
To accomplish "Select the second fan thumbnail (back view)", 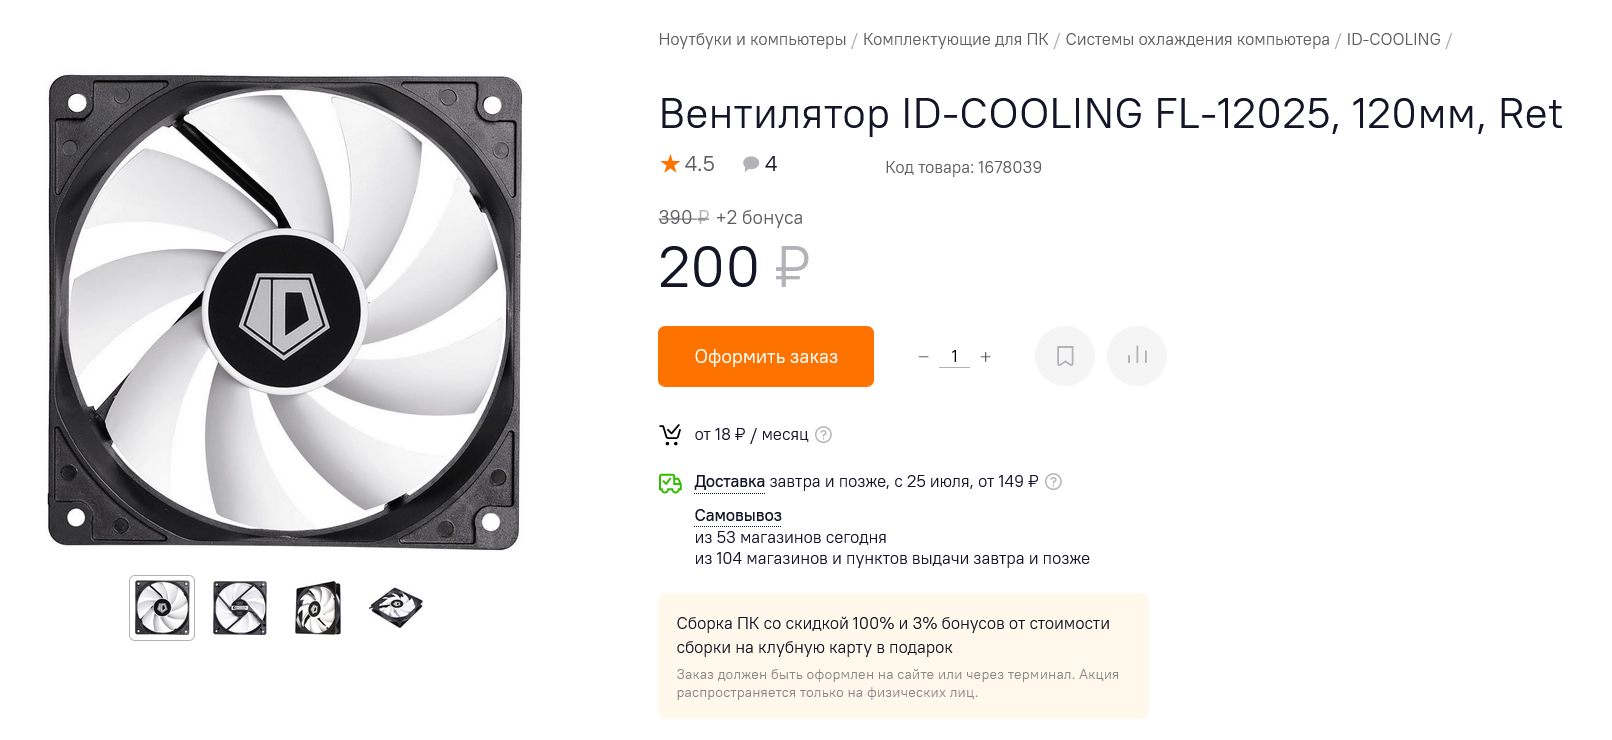I will coord(240,608).
